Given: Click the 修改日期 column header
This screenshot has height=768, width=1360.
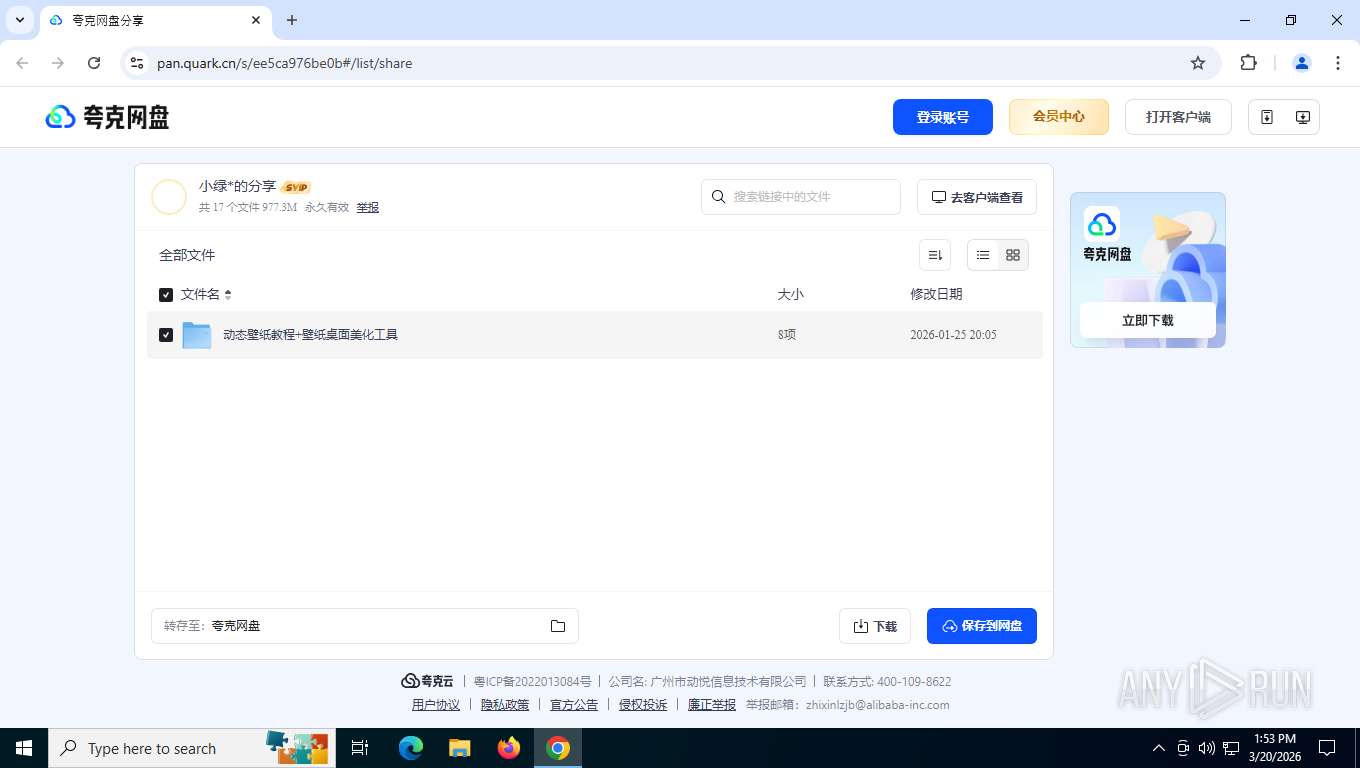Looking at the screenshot, I should pos(936,294).
